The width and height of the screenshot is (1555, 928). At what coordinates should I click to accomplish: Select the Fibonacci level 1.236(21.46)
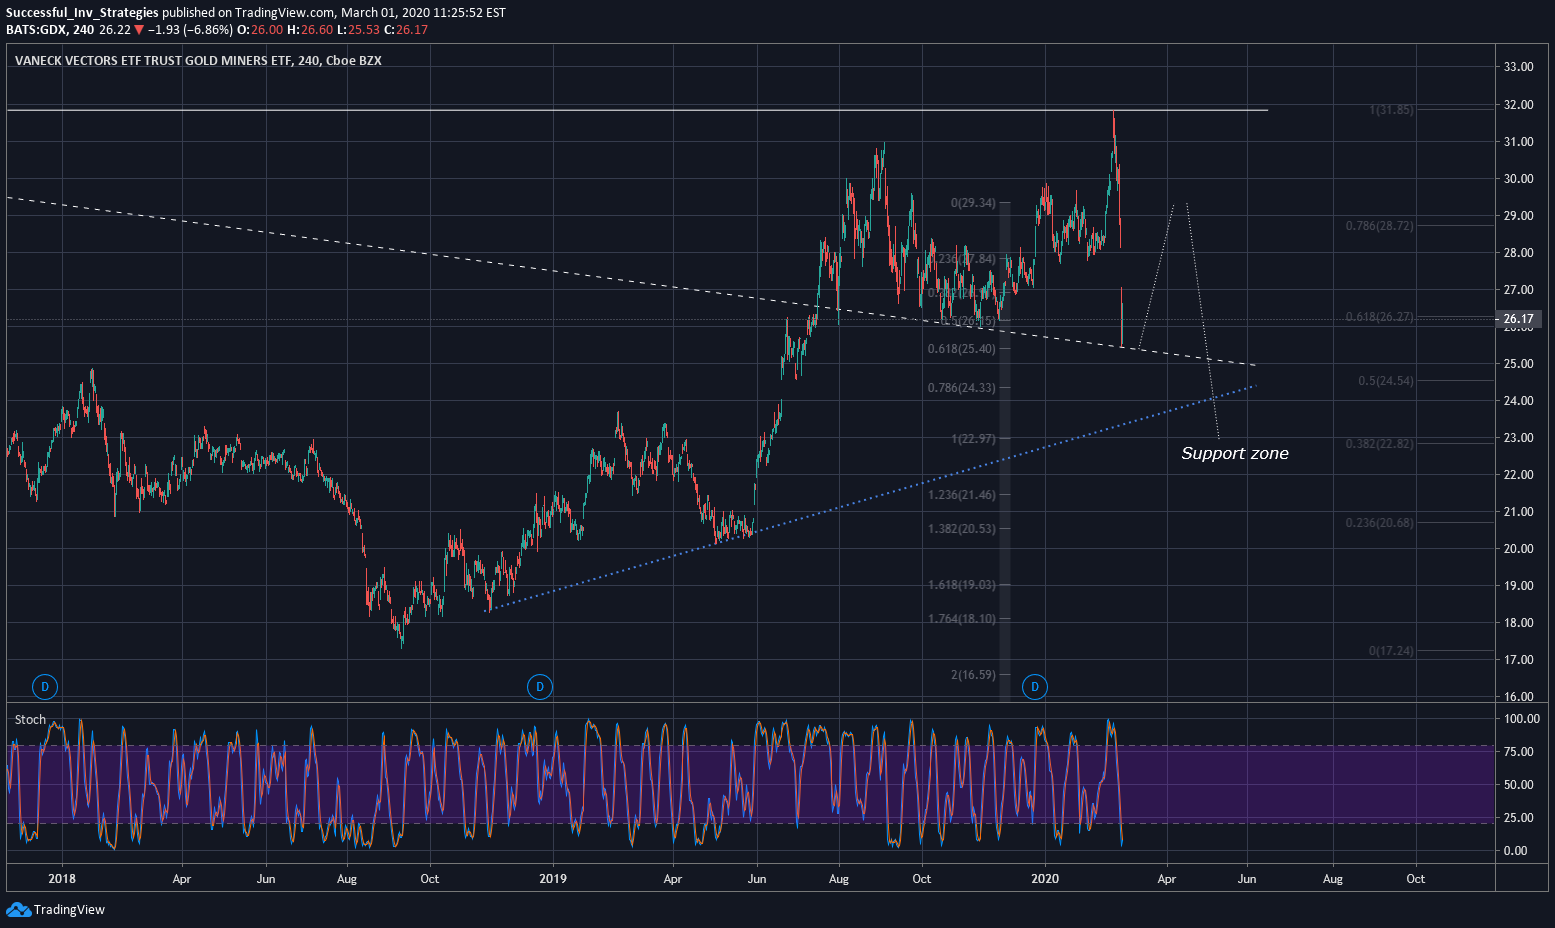(962, 495)
